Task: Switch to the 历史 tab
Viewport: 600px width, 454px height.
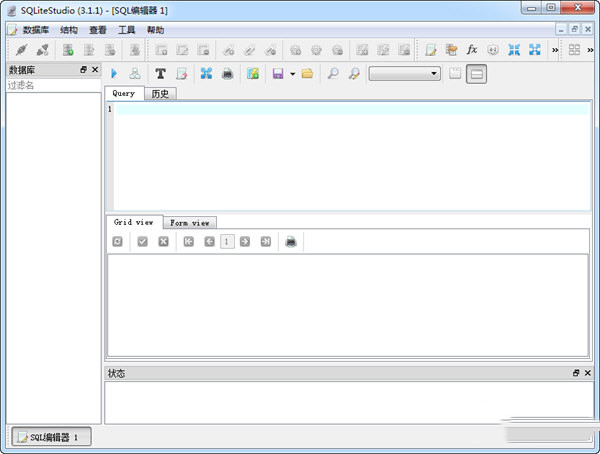Action: (160, 94)
